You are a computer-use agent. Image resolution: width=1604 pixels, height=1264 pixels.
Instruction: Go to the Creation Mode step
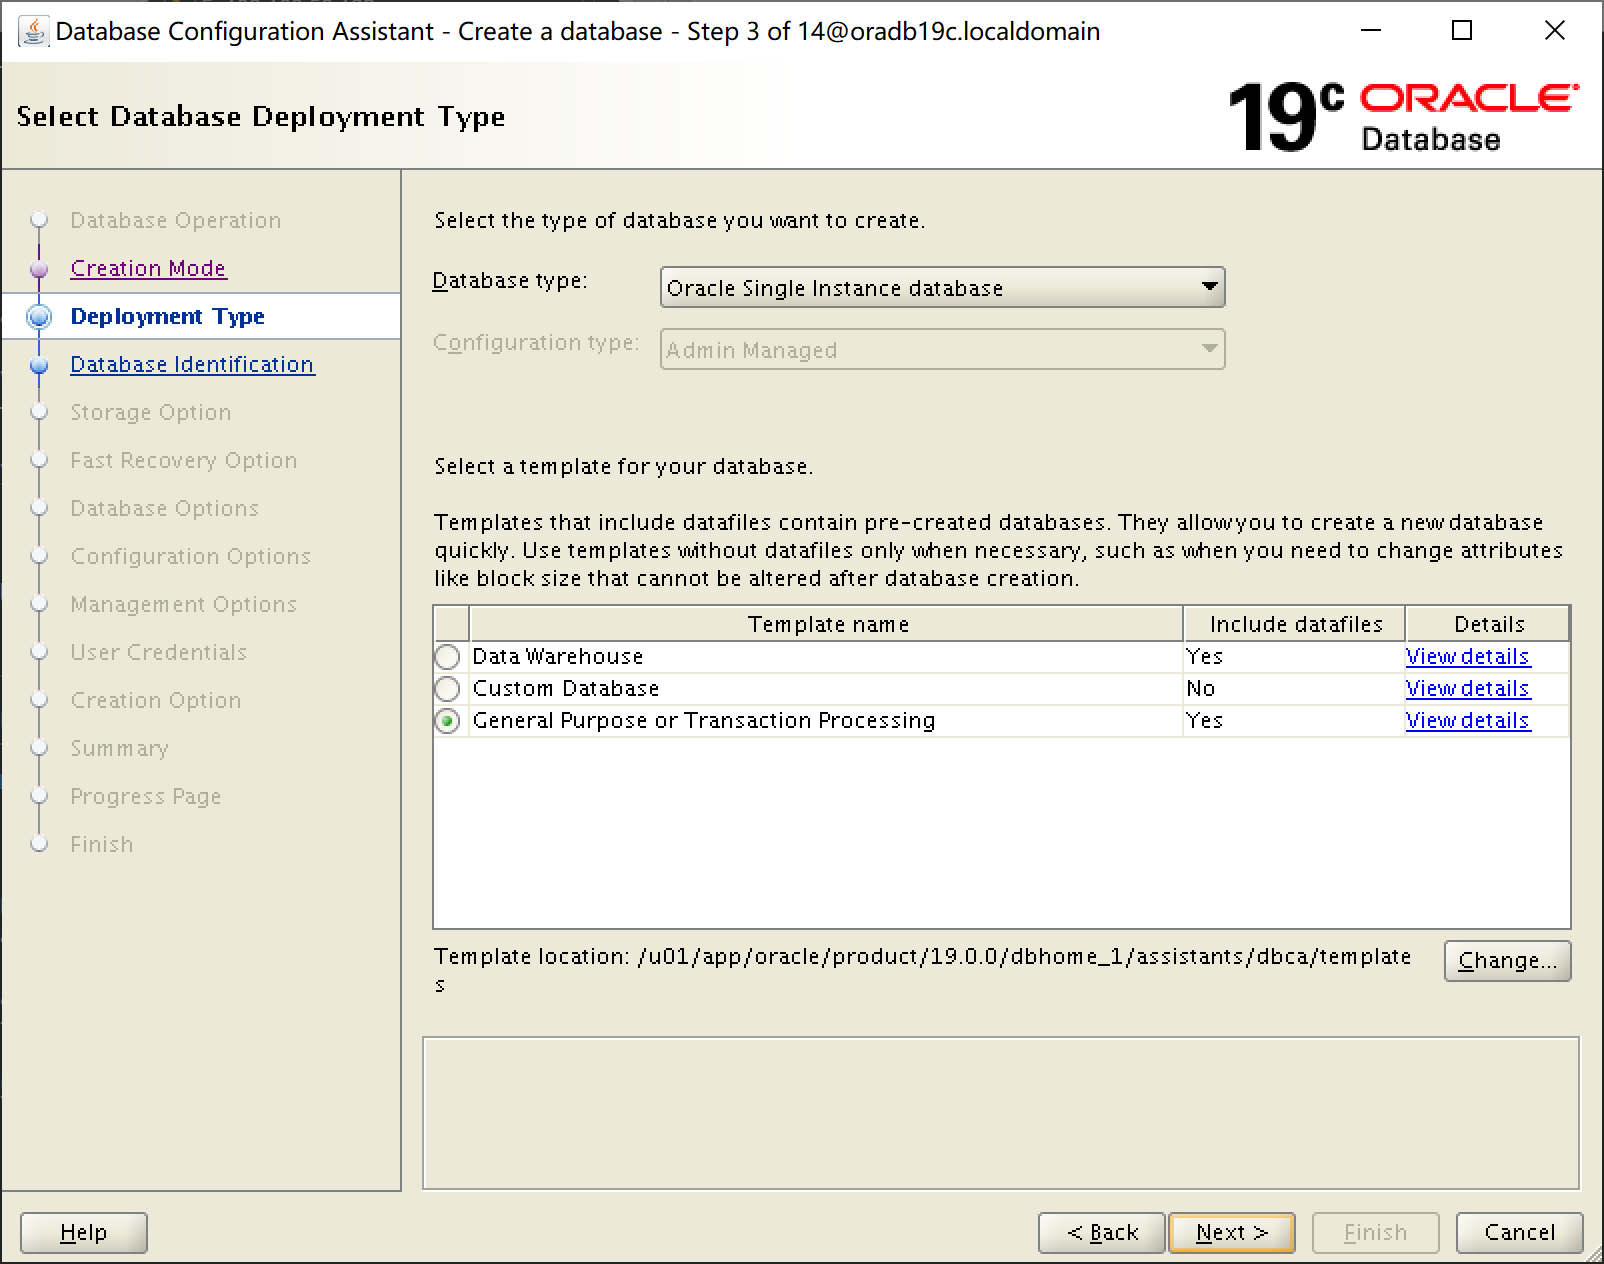pos(148,268)
